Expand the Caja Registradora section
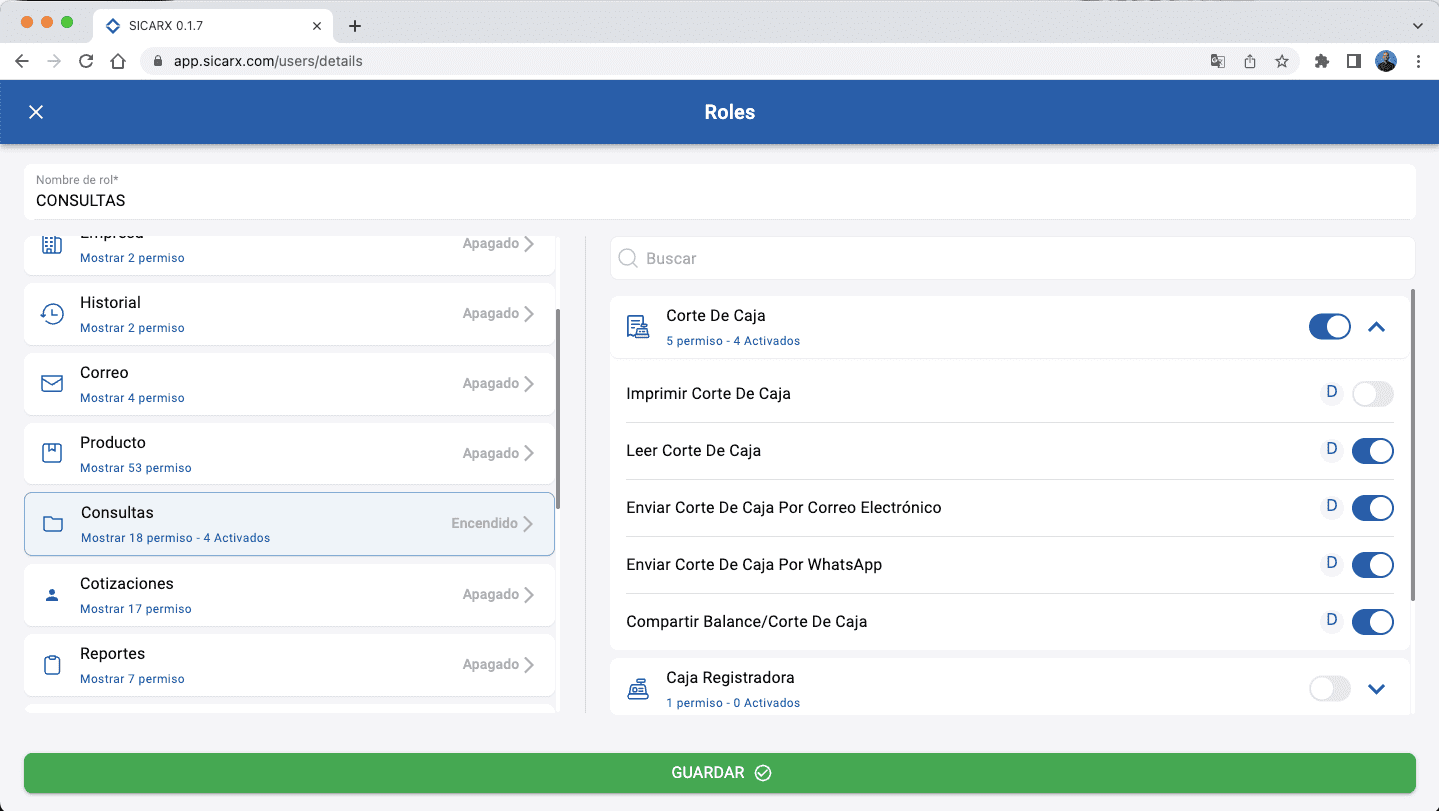Image resolution: width=1439 pixels, height=811 pixels. (1377, 688)
